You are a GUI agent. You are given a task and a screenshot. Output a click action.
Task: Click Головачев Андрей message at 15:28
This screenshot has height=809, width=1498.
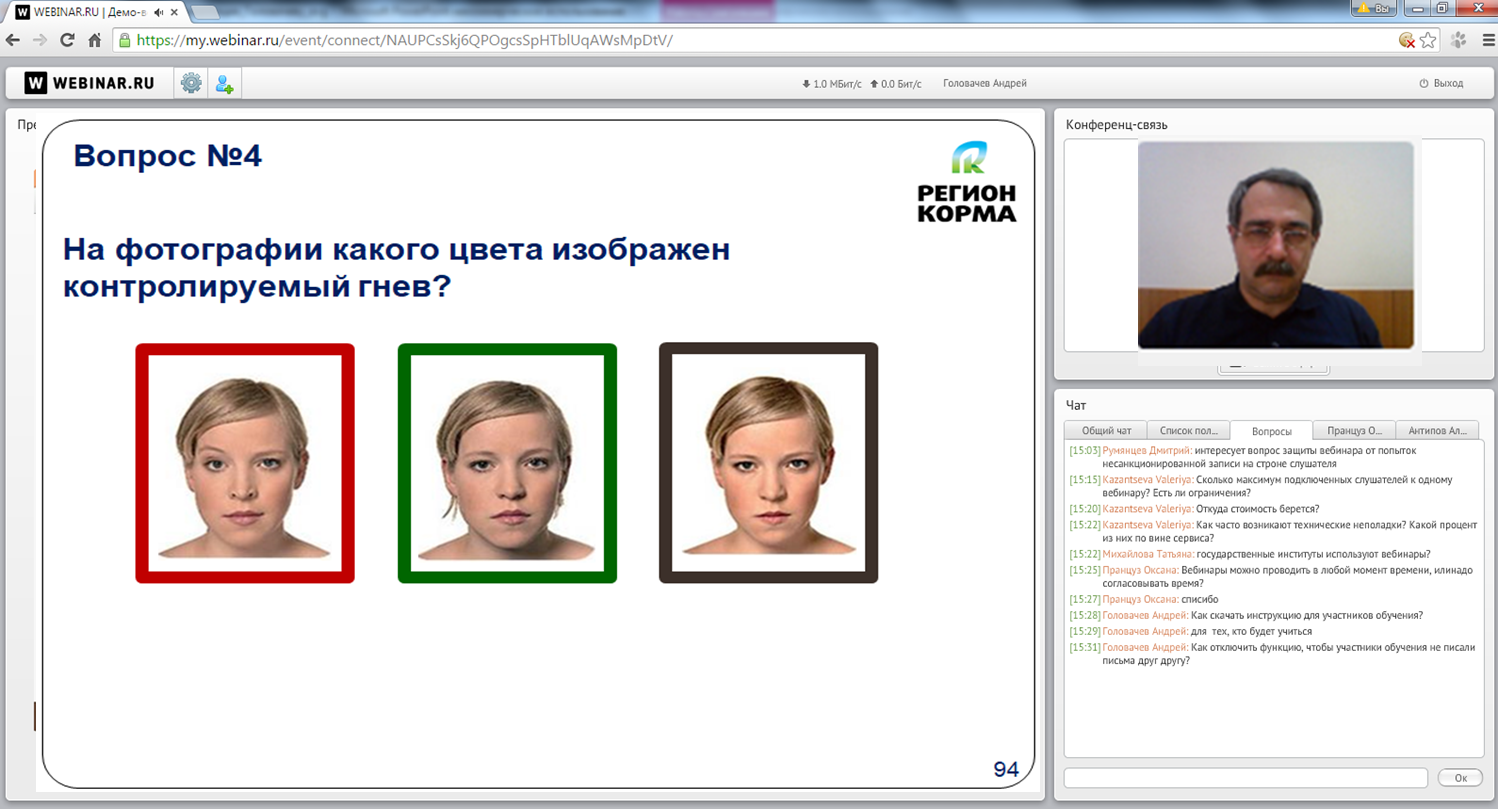pyautogui.click(x=1307, y=615)
